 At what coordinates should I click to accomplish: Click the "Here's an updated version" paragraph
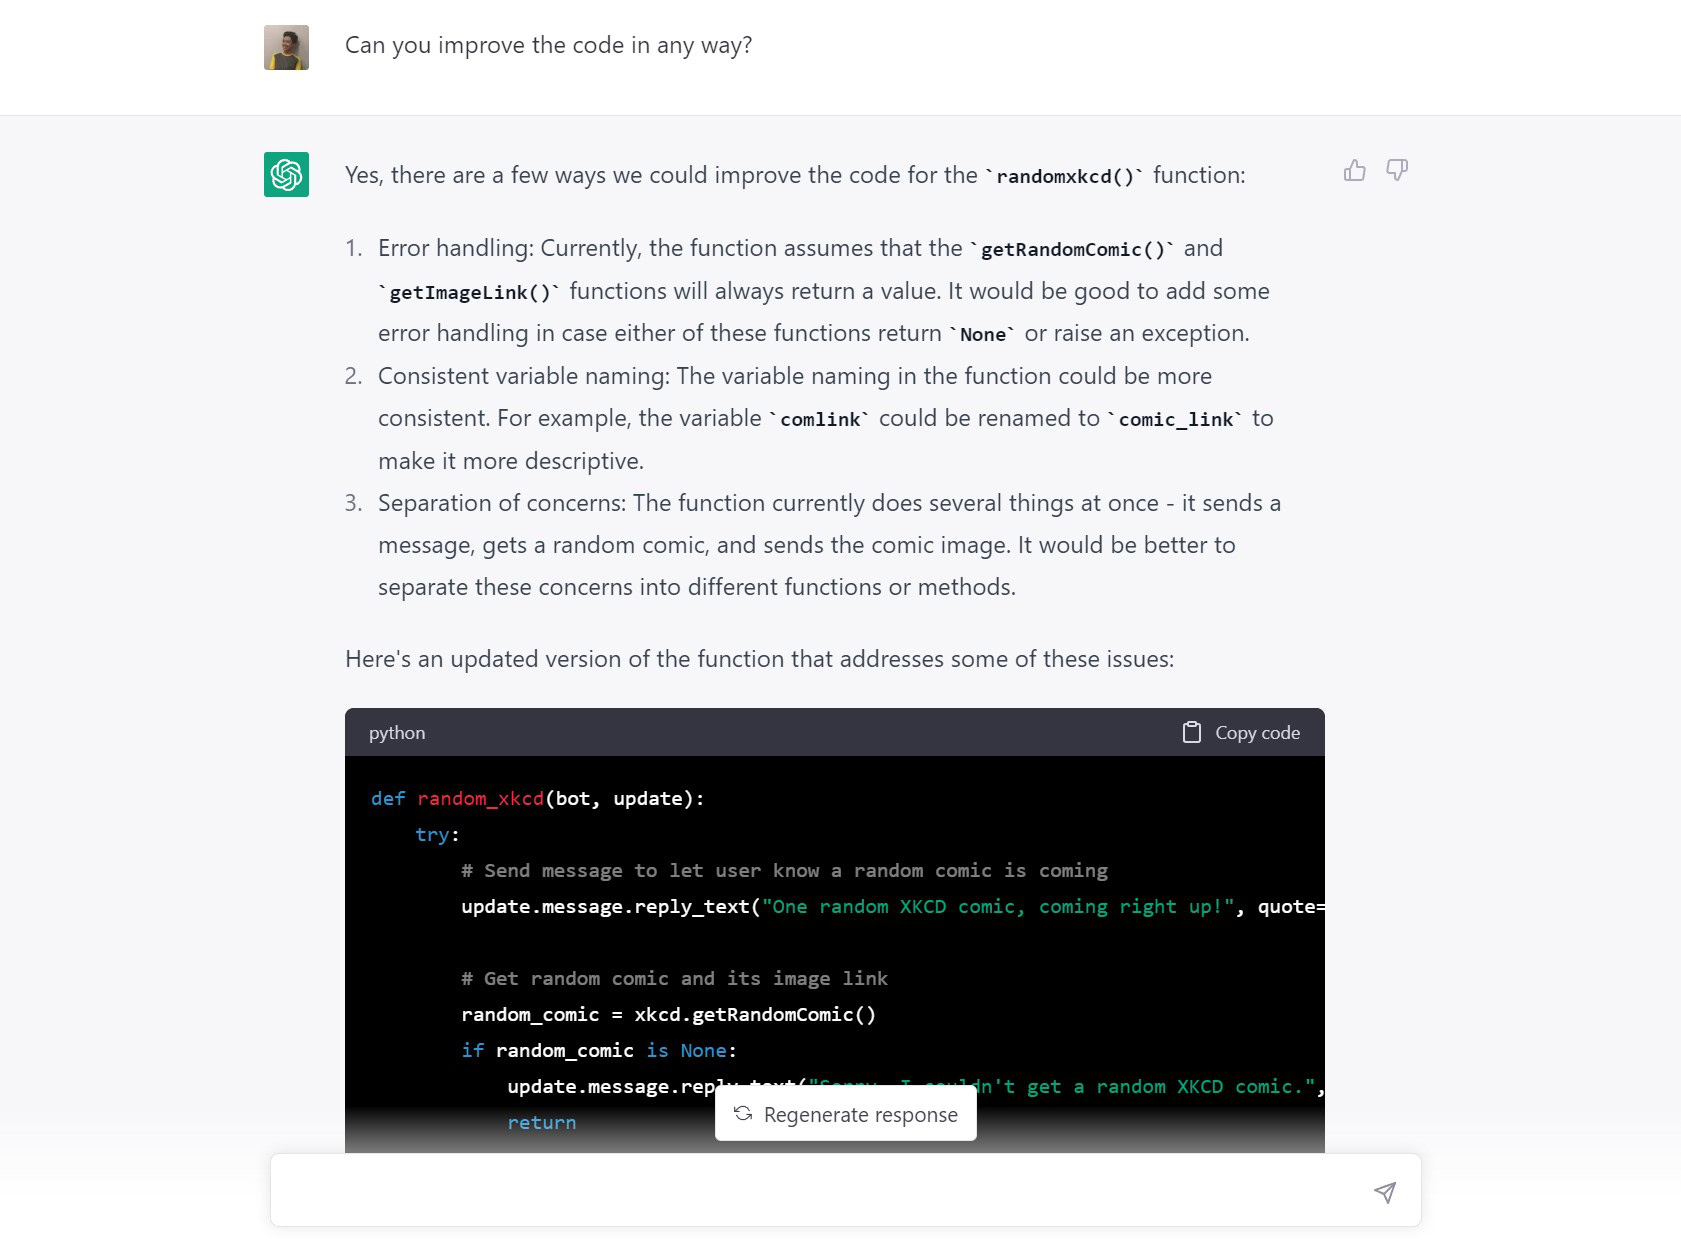(759, 660)
